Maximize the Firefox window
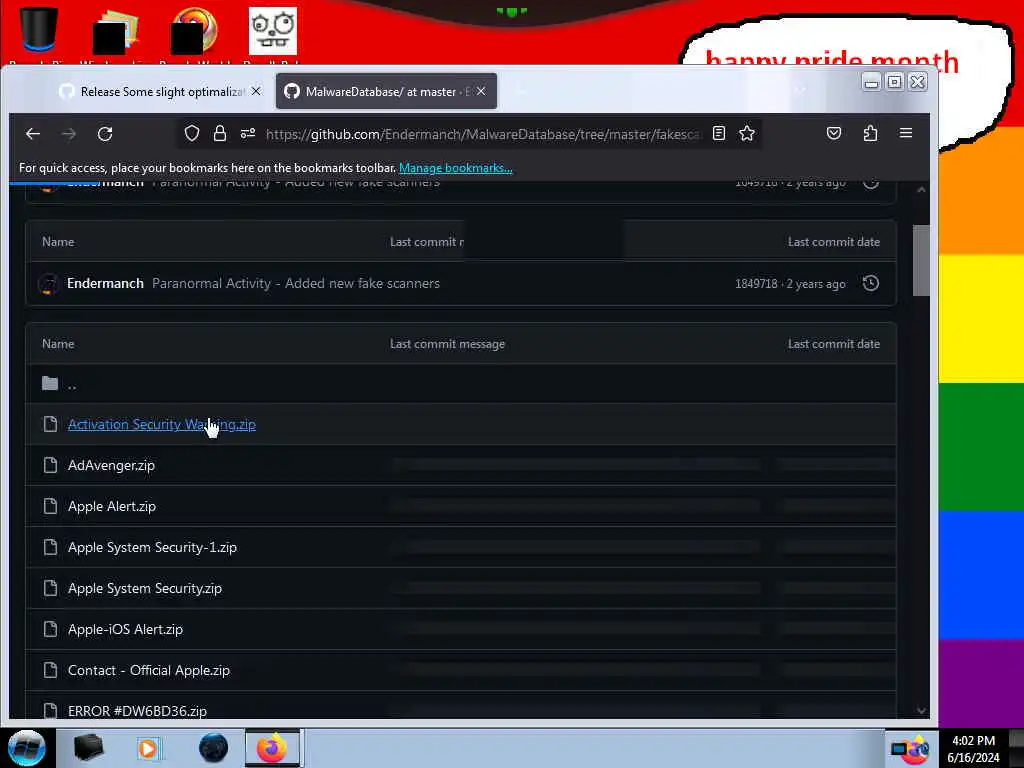This screenshot has height=768, width=1024. (895, 82)
